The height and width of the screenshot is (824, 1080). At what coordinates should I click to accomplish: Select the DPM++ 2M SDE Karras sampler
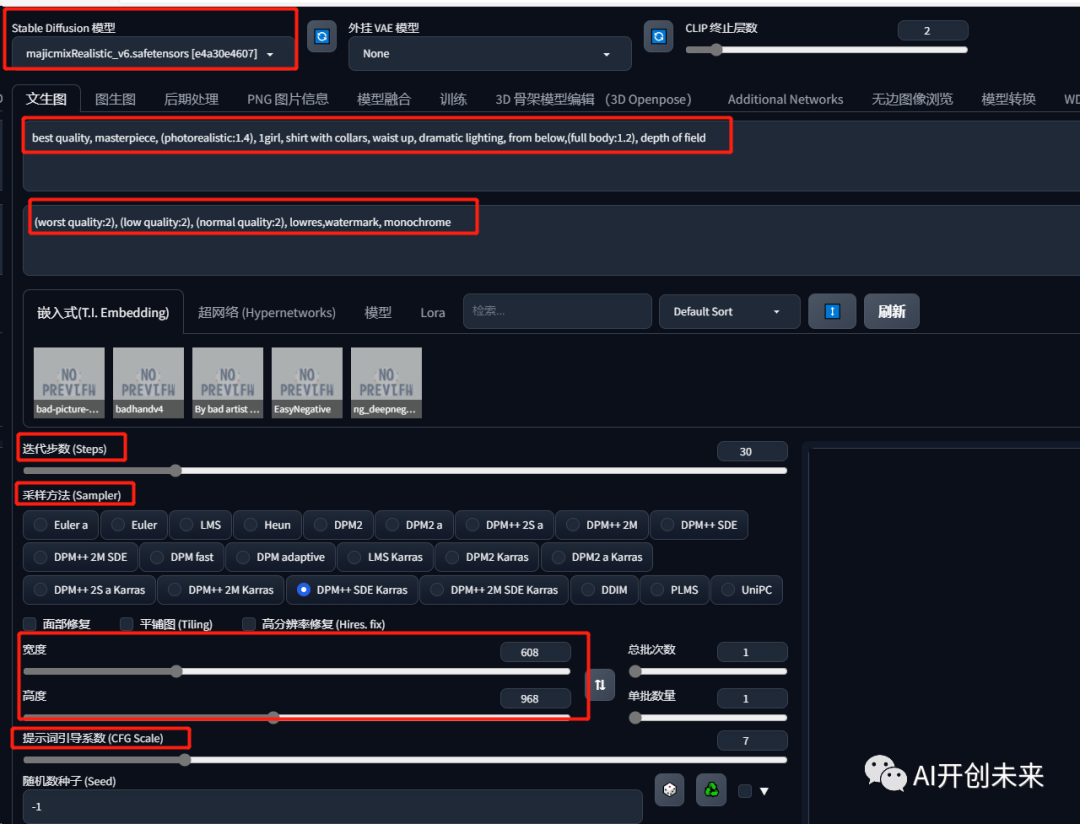[x=494, y=590]
